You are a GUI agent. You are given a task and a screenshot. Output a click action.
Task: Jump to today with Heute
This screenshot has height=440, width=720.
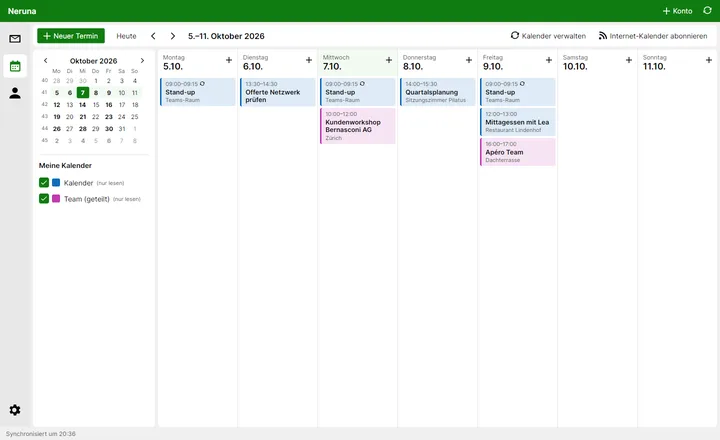point(126,36)
